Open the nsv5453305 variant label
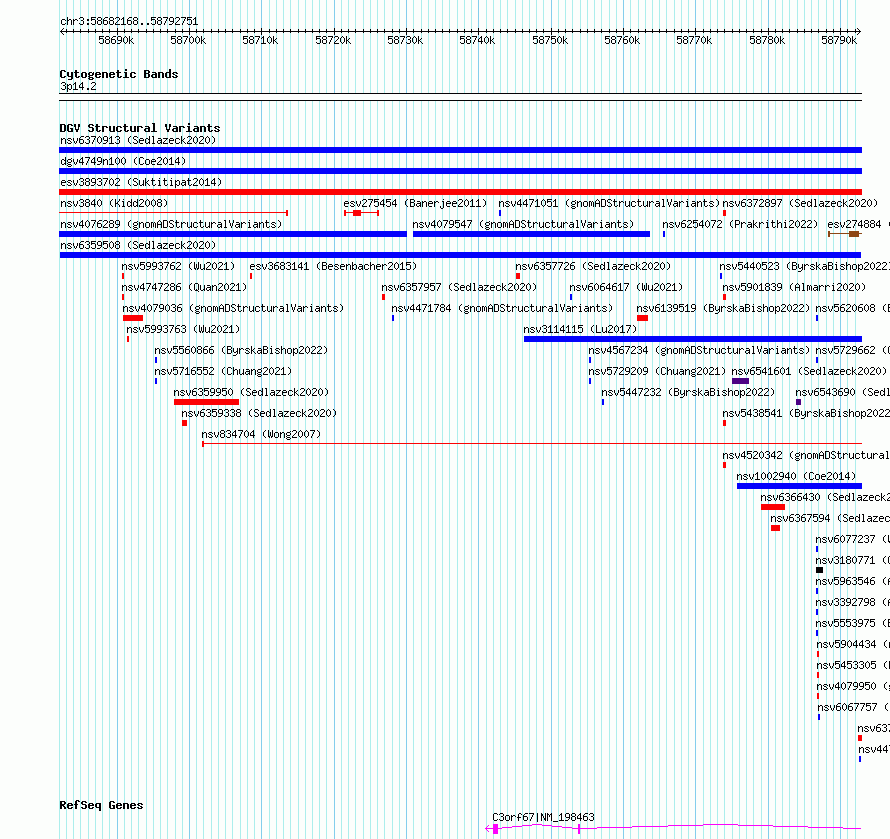Screen dimensions: 890x839 [x=853, y=665]
